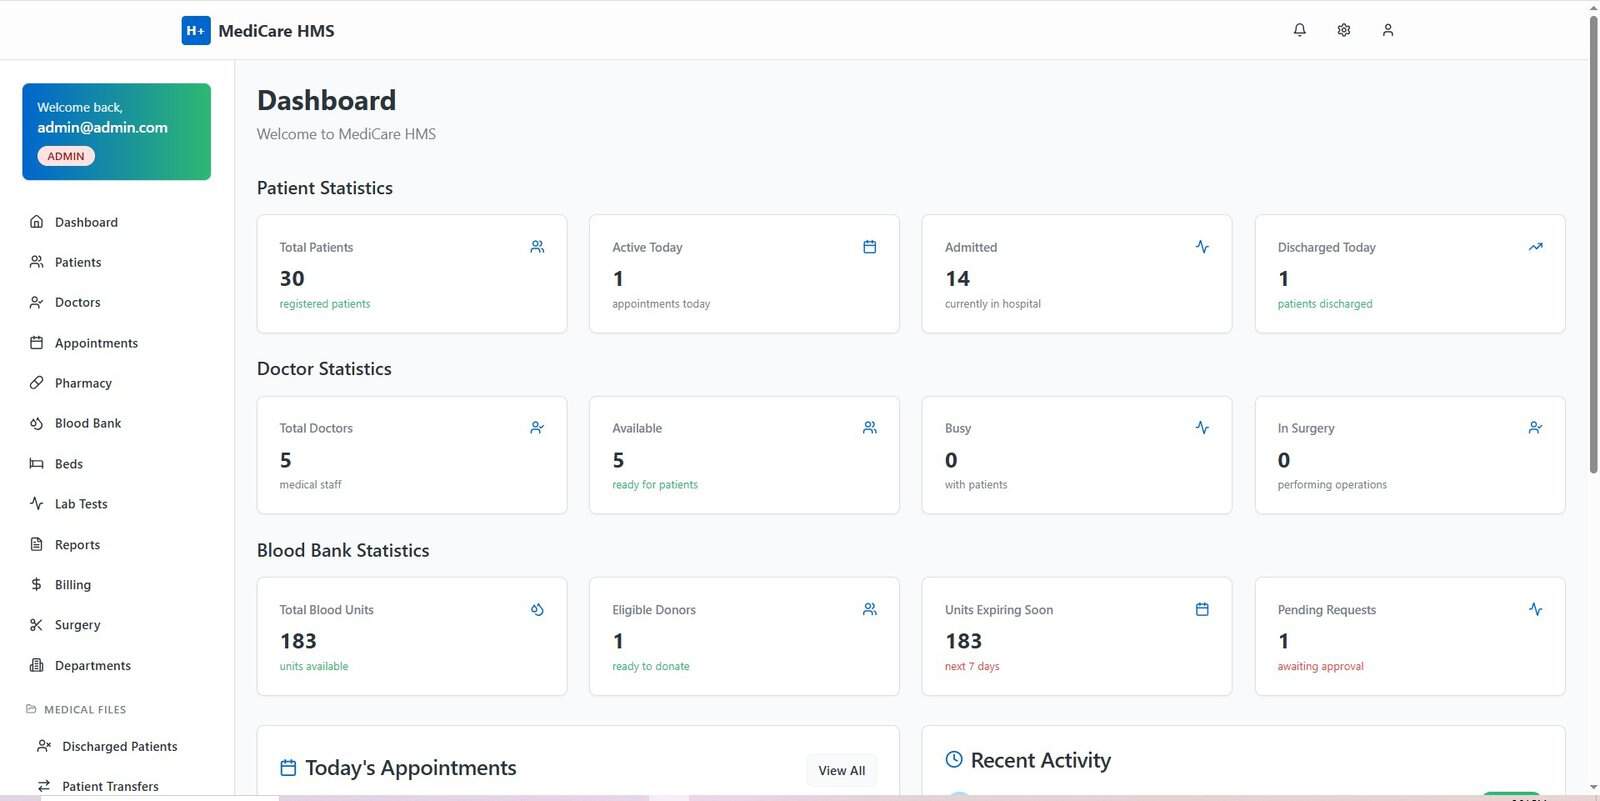1600x801 pixels.
Task: Click the admin@admin.com welcome text
Action: [x=103, y=127]
